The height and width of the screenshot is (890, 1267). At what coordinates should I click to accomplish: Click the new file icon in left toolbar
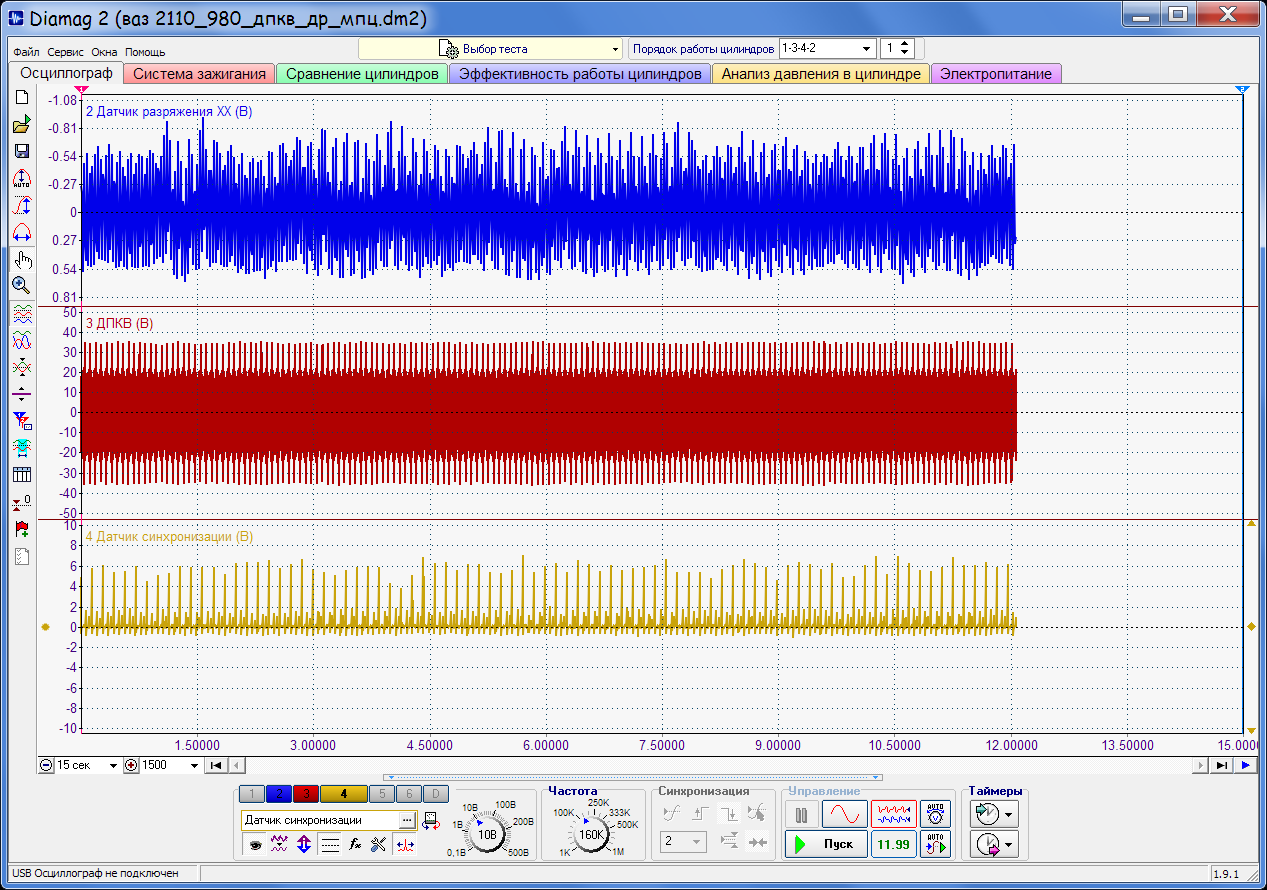tap(21, 99)
